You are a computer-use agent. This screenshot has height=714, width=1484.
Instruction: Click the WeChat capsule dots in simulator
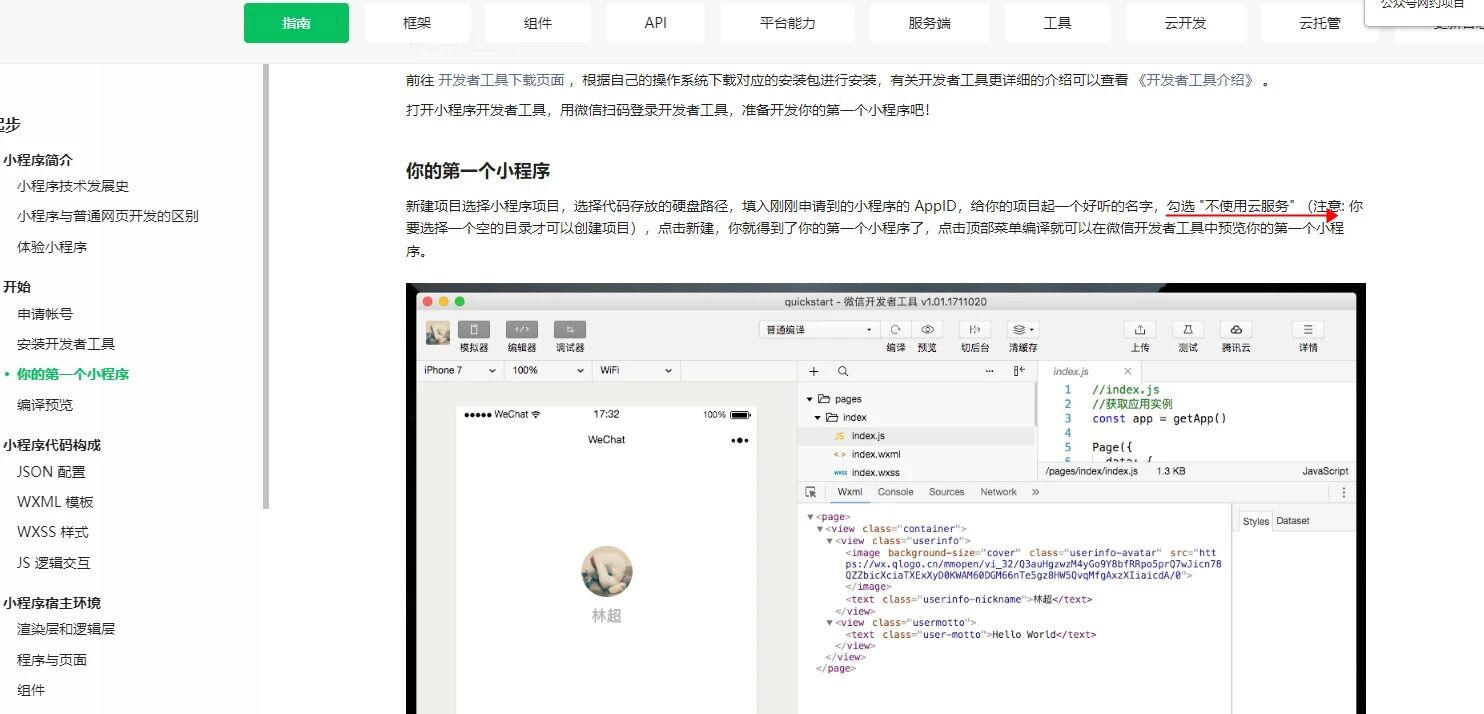pos(739,440)
